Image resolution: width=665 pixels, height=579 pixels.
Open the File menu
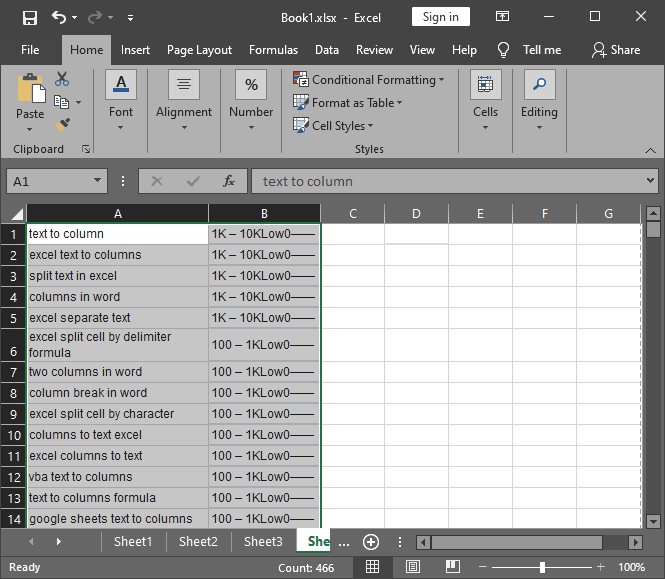30,50
